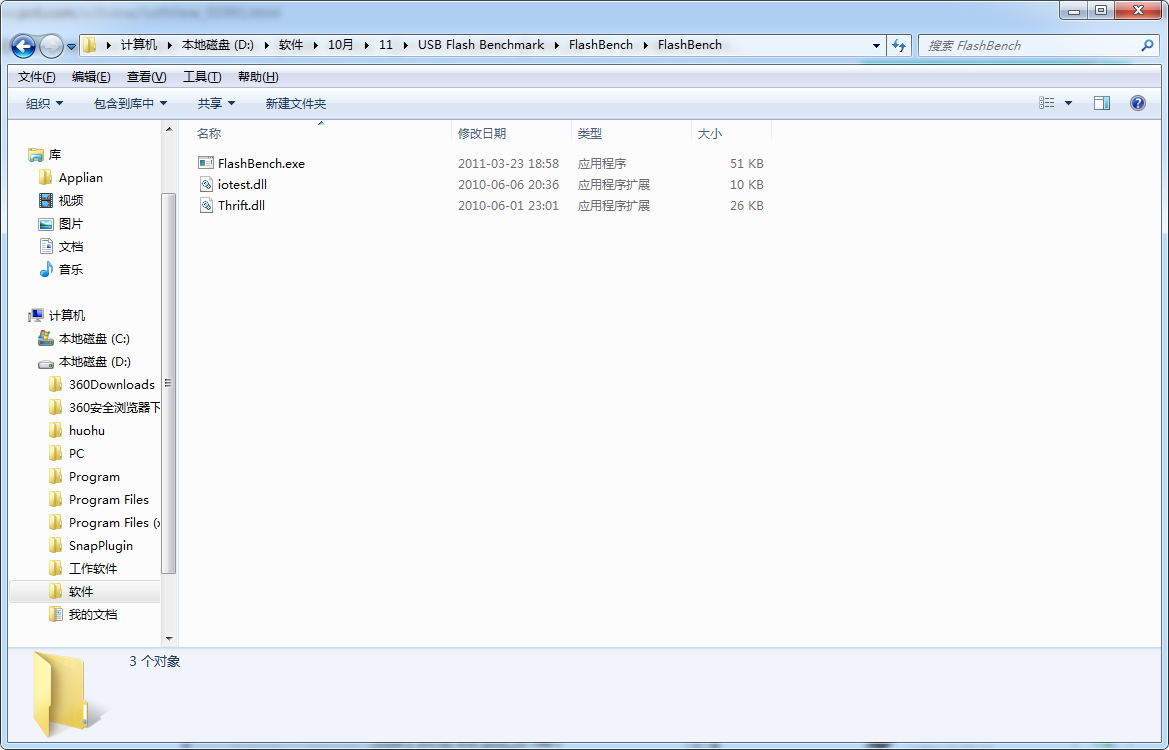Open the Program Files (x folder

[x=115, y=523]
